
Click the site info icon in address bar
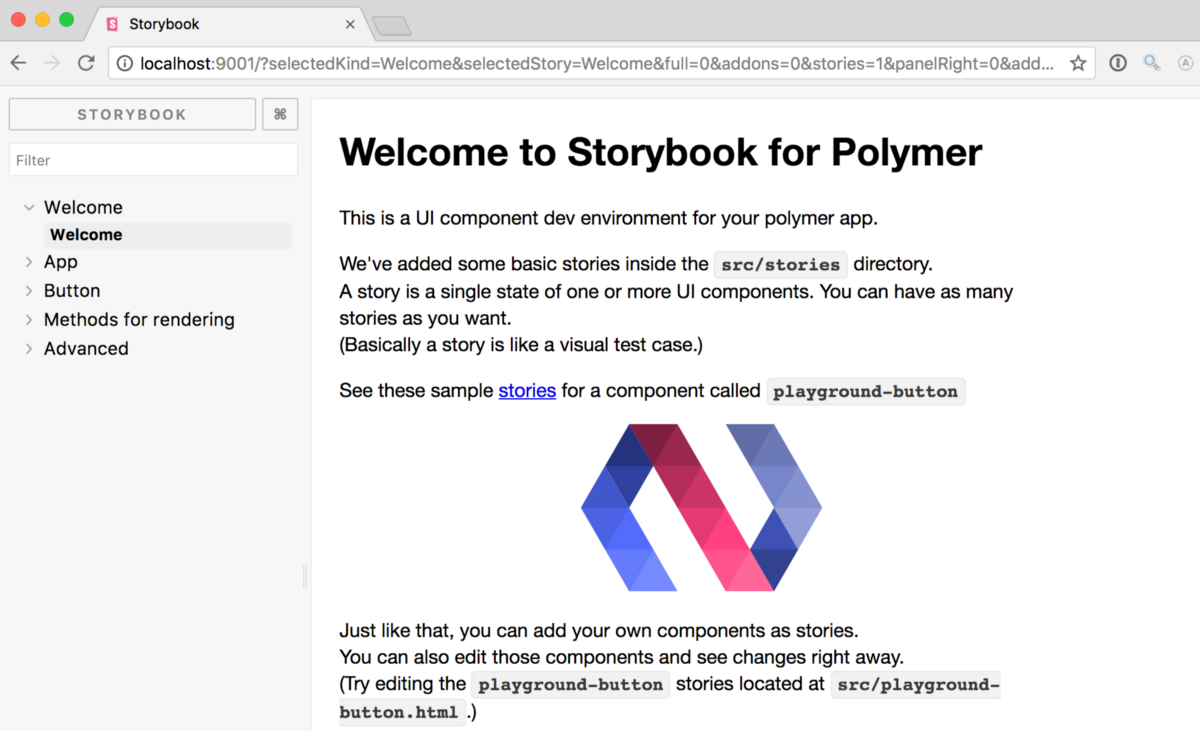click(125, 63)
